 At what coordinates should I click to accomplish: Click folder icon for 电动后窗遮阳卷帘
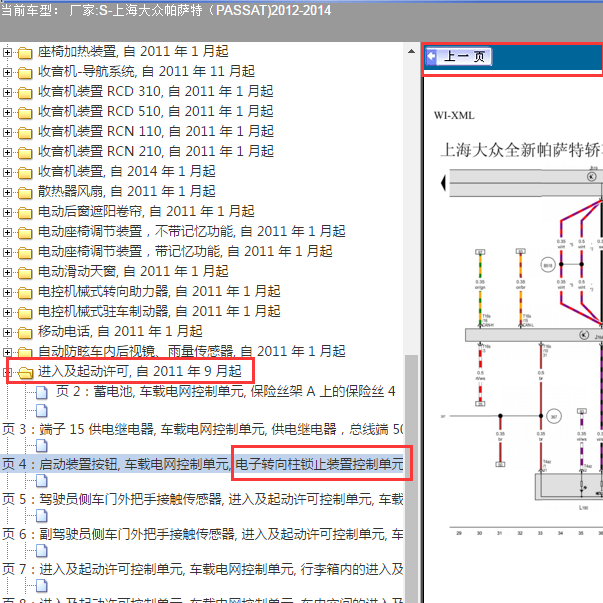[25, 213]
